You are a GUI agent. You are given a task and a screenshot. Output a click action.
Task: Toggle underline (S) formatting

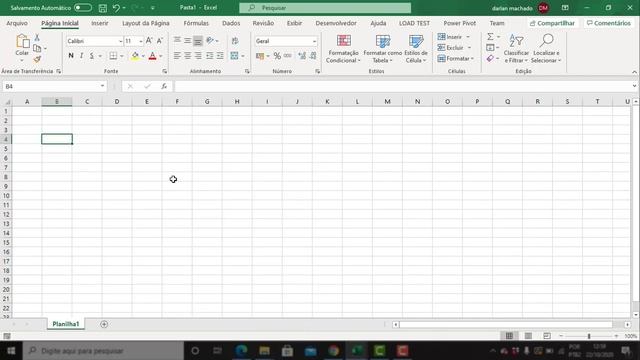(x=91, y=56)
